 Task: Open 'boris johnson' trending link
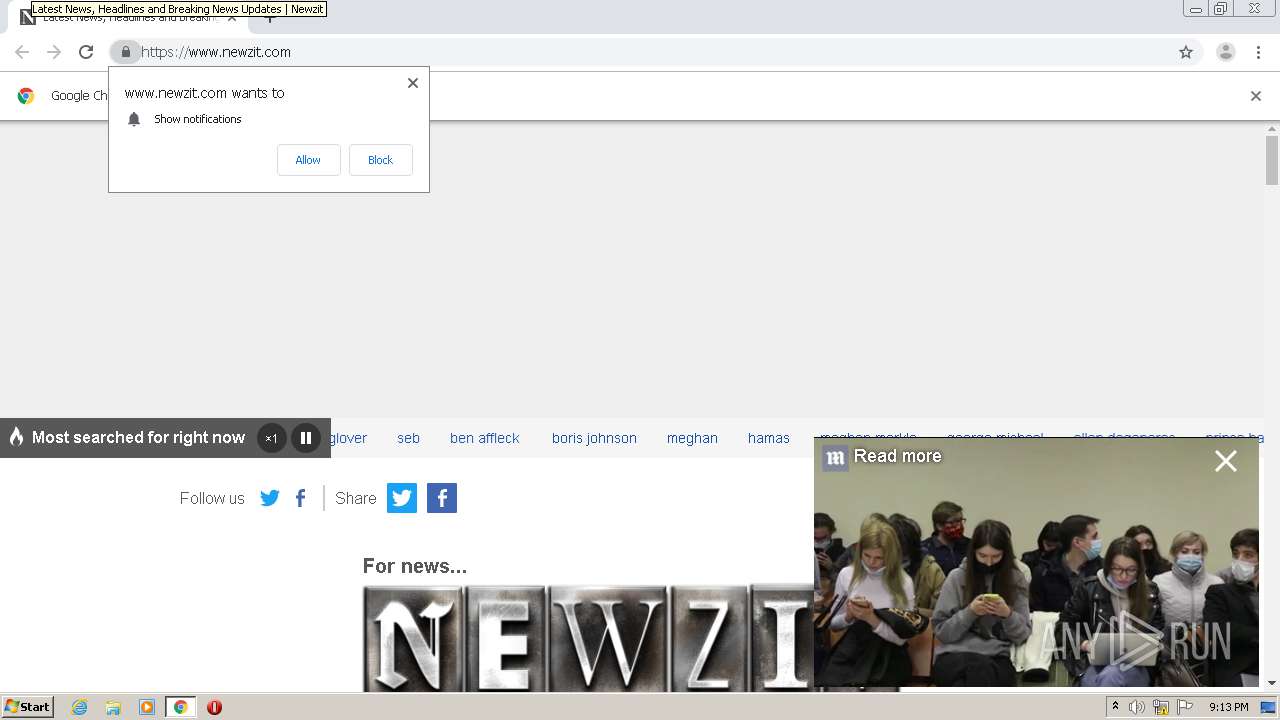pos(594,438)
